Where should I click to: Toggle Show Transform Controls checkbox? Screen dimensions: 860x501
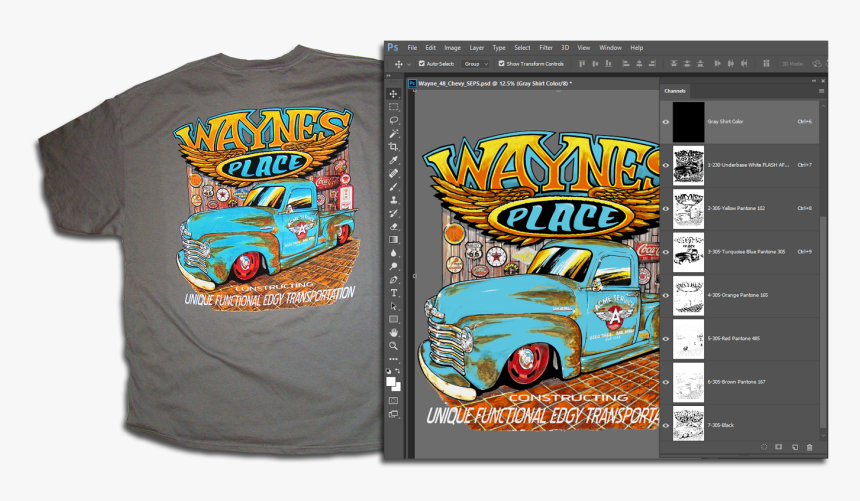(501, 64)
